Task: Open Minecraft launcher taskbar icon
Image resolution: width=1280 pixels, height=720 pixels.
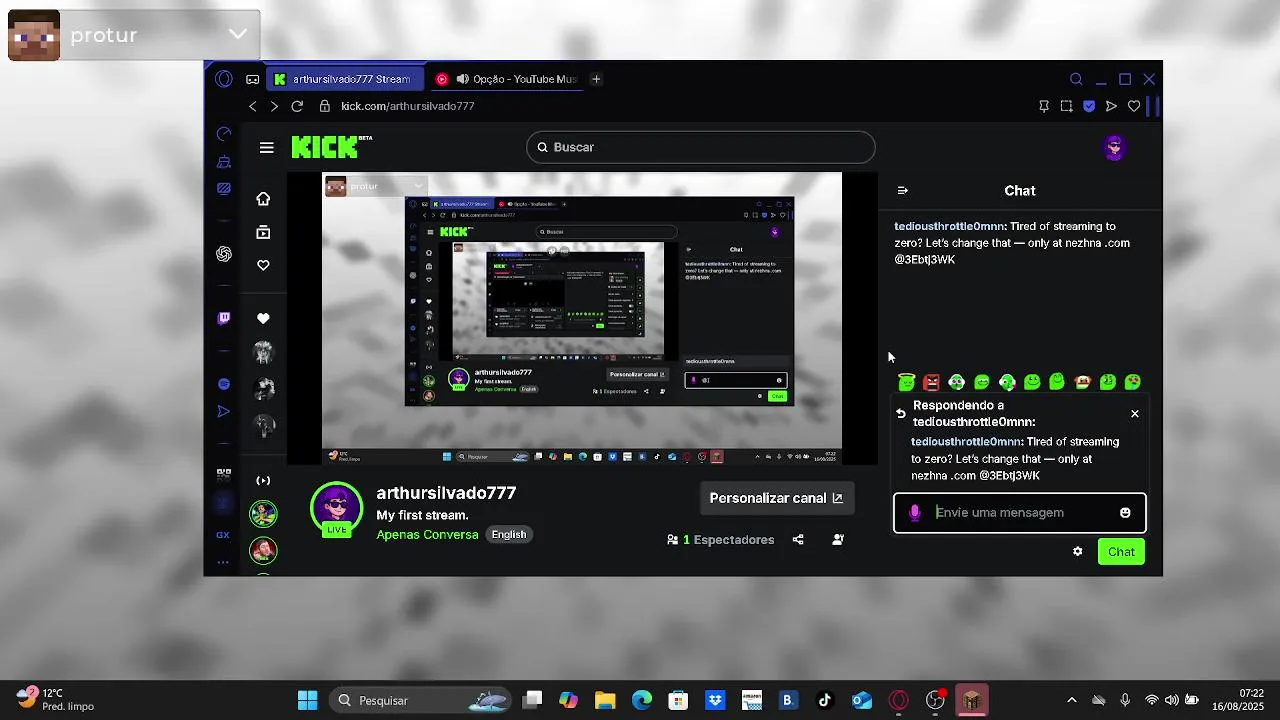Action: 972,700
